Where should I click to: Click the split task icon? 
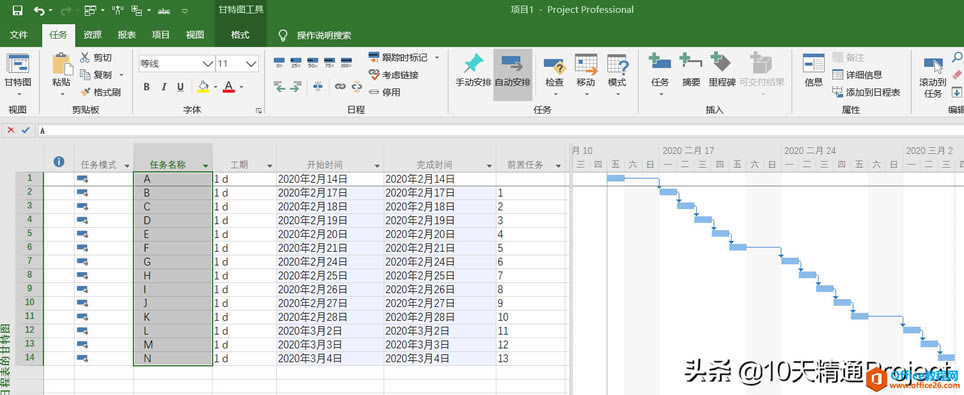click(318, 87)
